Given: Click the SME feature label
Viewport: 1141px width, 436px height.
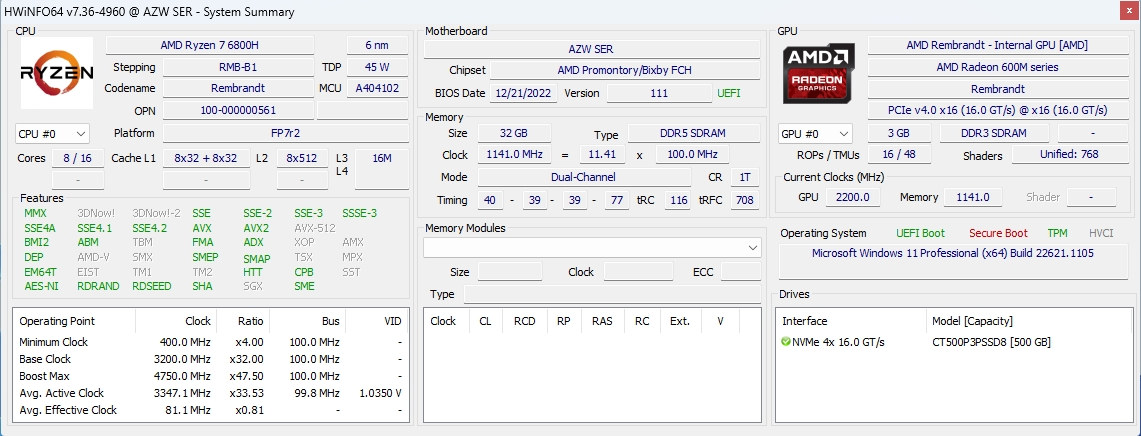Looking at the screenshot, I should tap(304, 286).
